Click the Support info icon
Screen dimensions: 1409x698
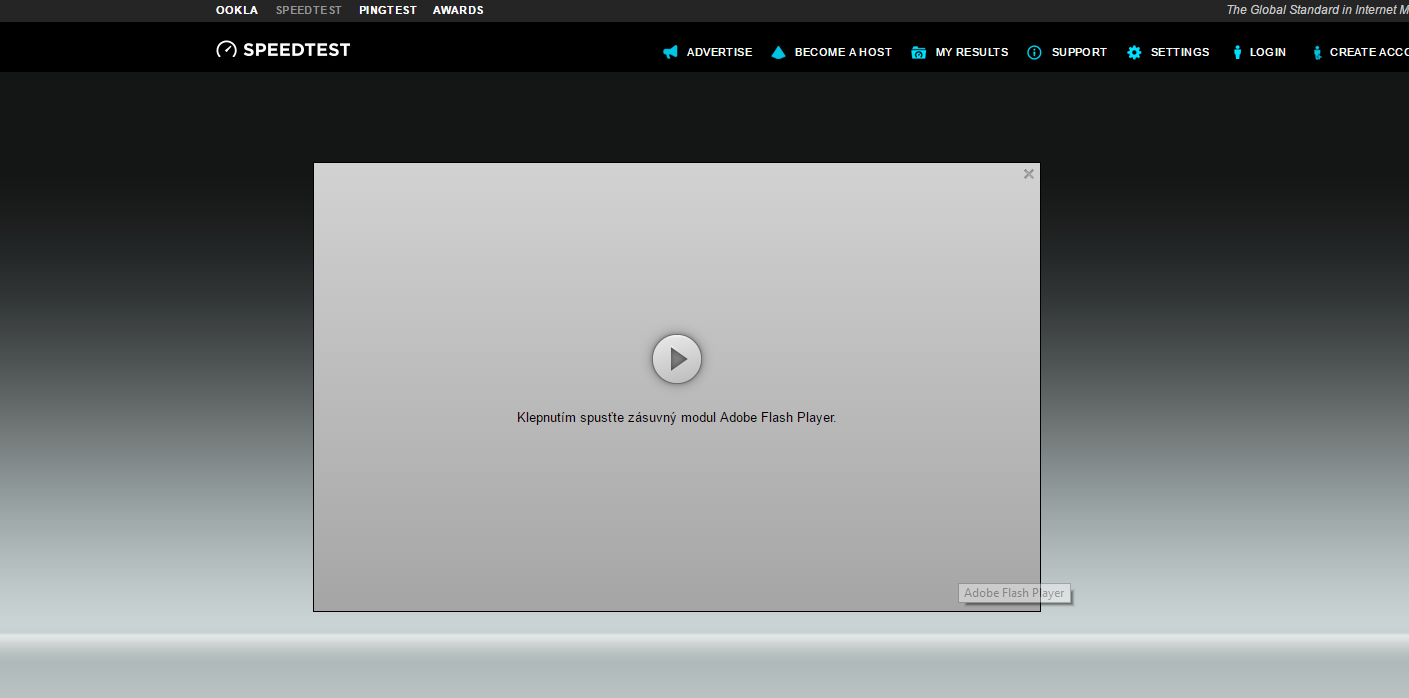[1034, 52]
